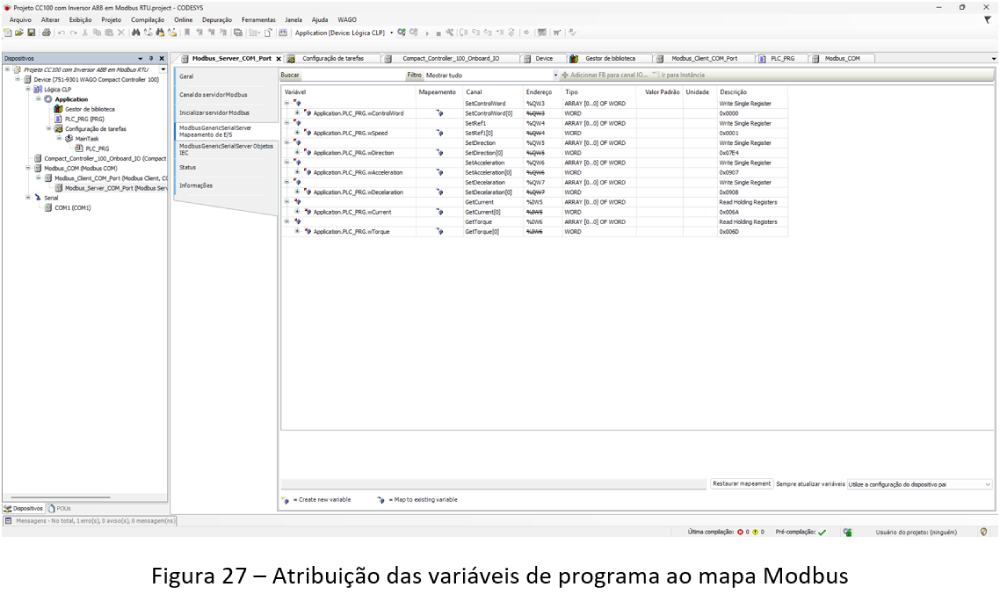
Task: Click the Find binoculars icon in the toolbar
Action: (135, 32)
